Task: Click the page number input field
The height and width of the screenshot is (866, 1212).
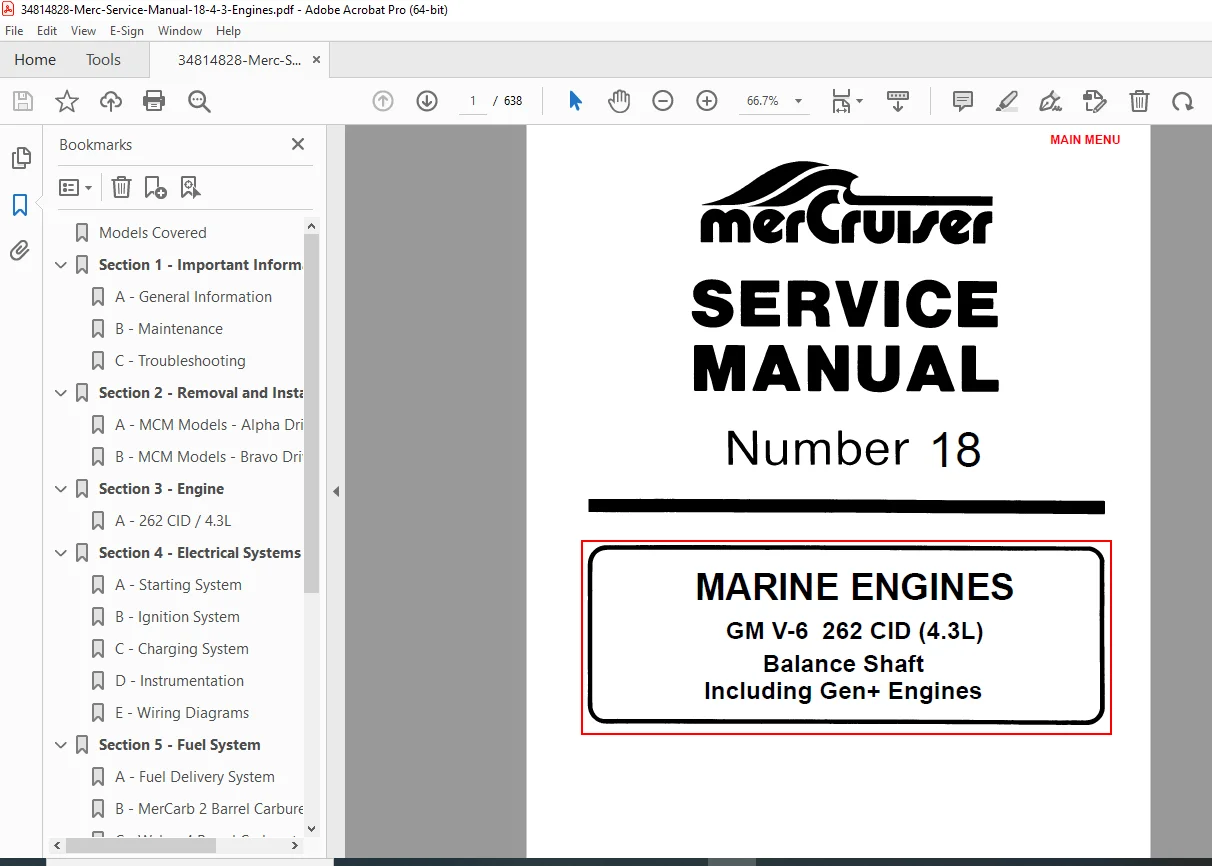Action: [x=472, y=101]
